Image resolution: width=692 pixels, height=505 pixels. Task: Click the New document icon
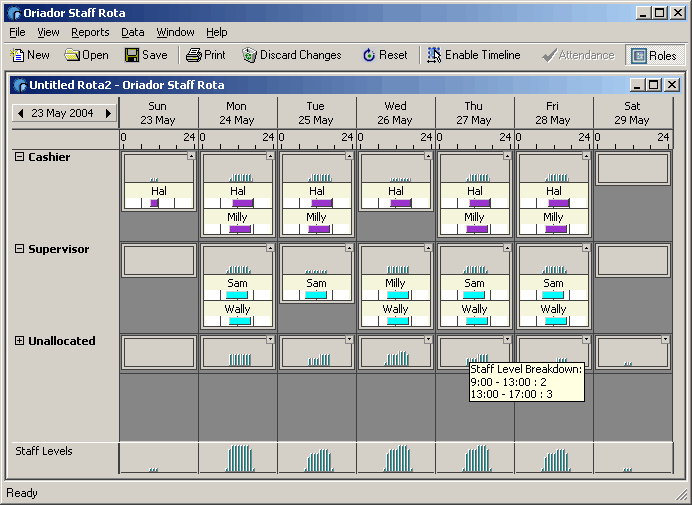17,55
